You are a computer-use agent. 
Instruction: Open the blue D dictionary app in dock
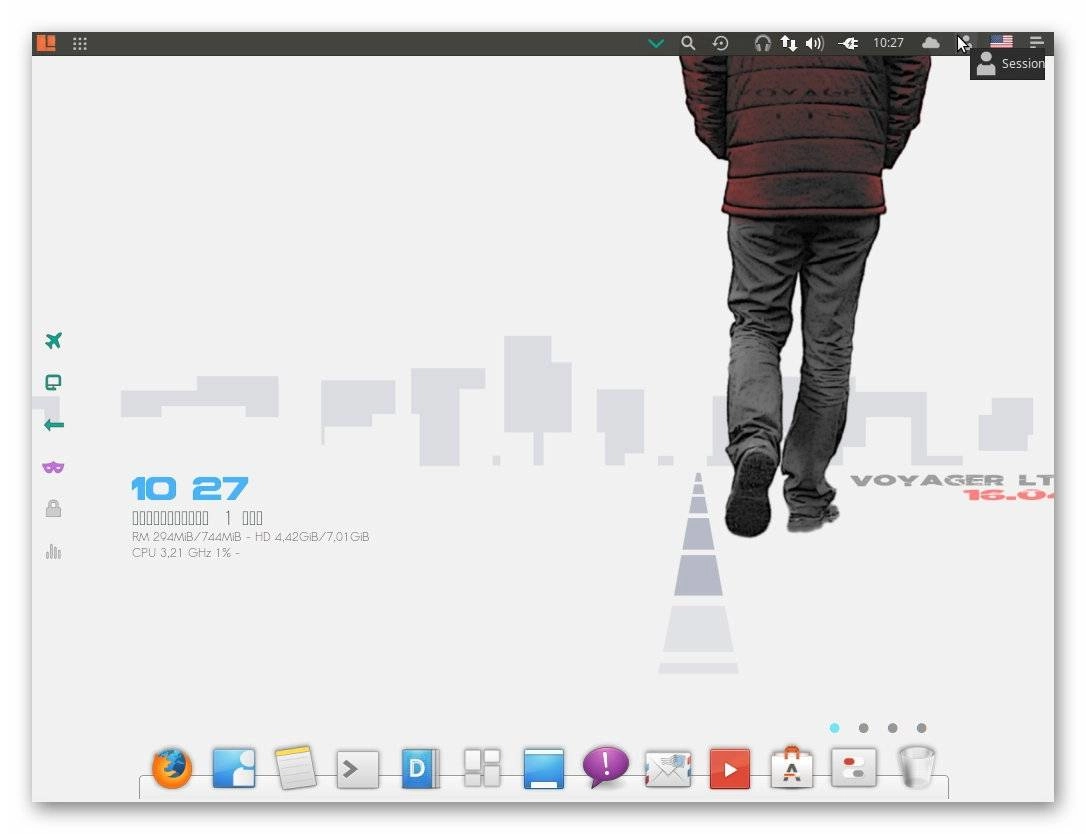click(x=420, y=768)
